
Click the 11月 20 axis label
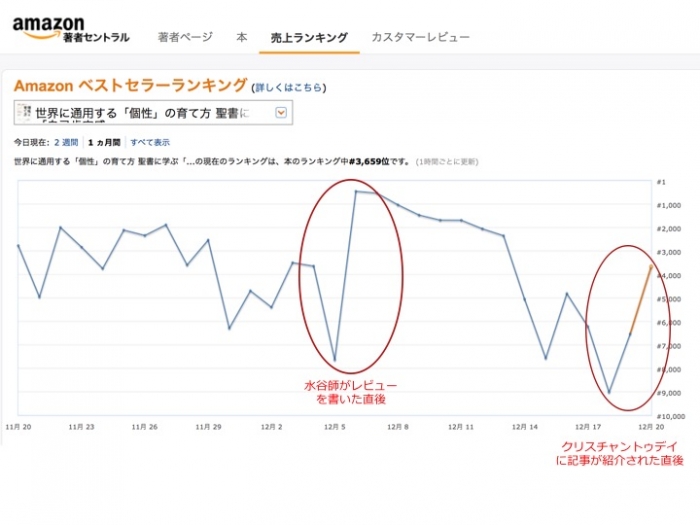pos(18,427)
